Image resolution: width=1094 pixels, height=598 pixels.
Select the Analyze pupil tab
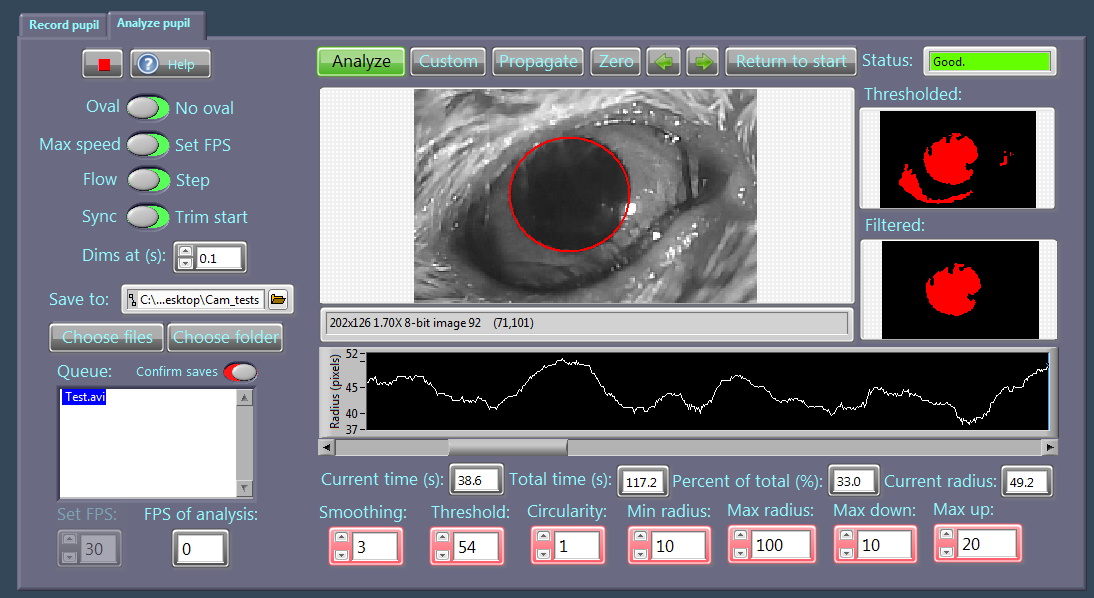click(x=155, y=23)
